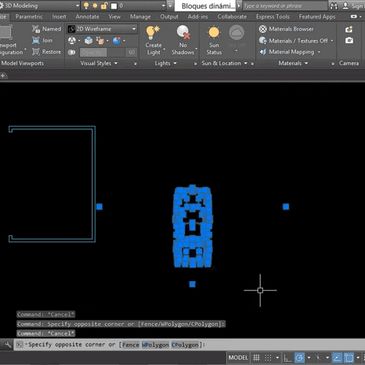Expand the Visual Styles panel arrow

116,63
